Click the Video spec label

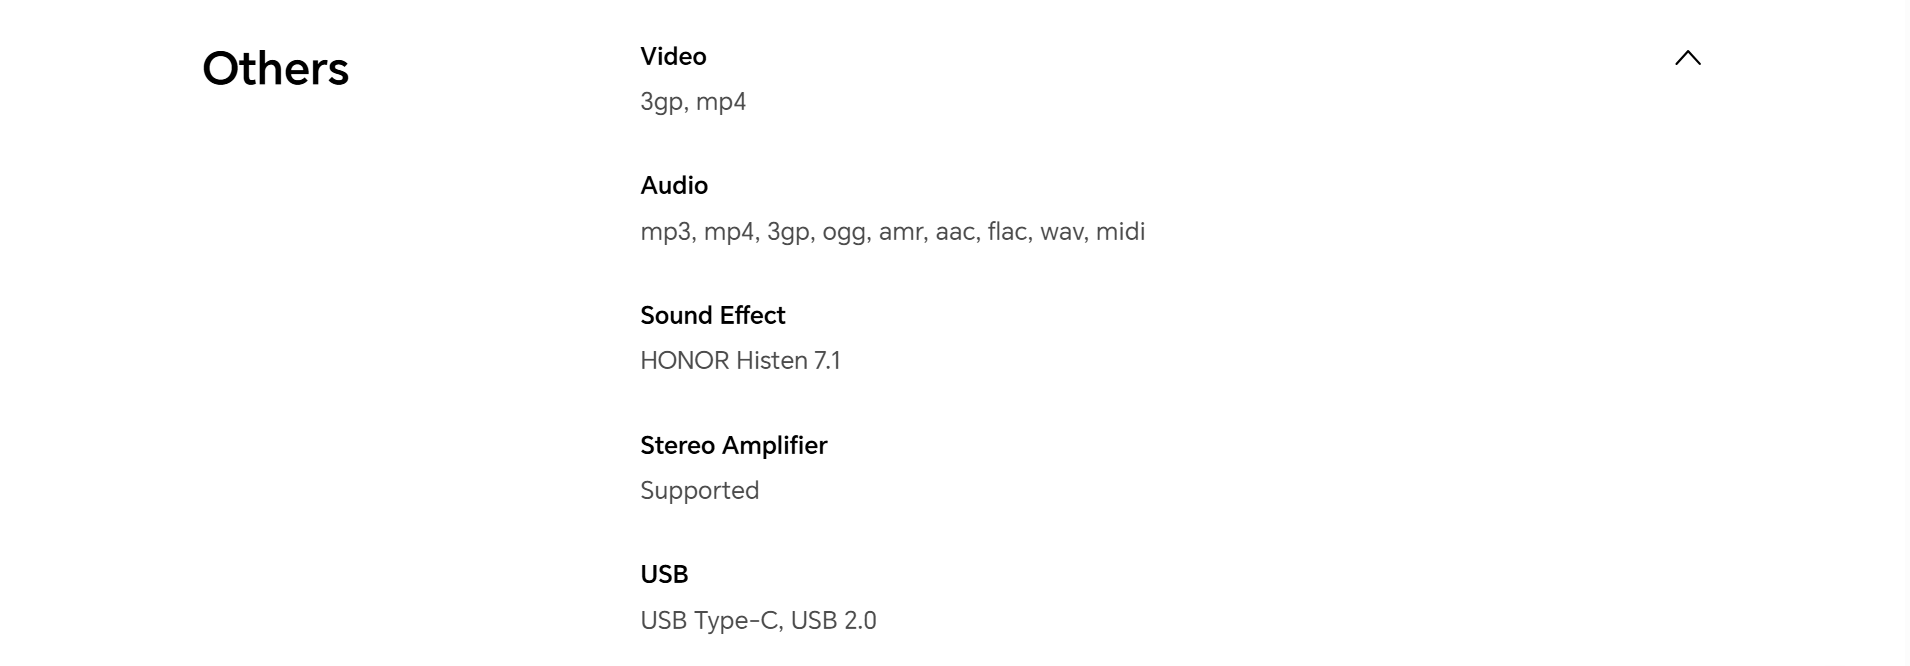coord(673,56)
